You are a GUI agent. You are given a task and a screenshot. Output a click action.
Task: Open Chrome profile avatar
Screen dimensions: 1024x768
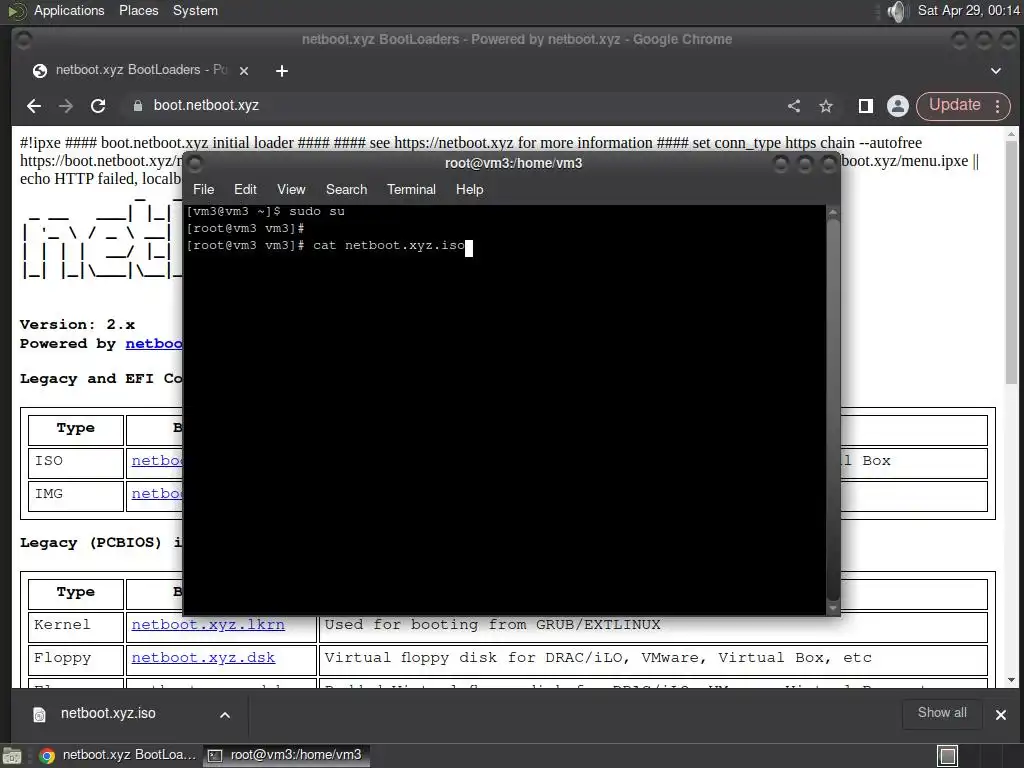(x=898, y=106)
